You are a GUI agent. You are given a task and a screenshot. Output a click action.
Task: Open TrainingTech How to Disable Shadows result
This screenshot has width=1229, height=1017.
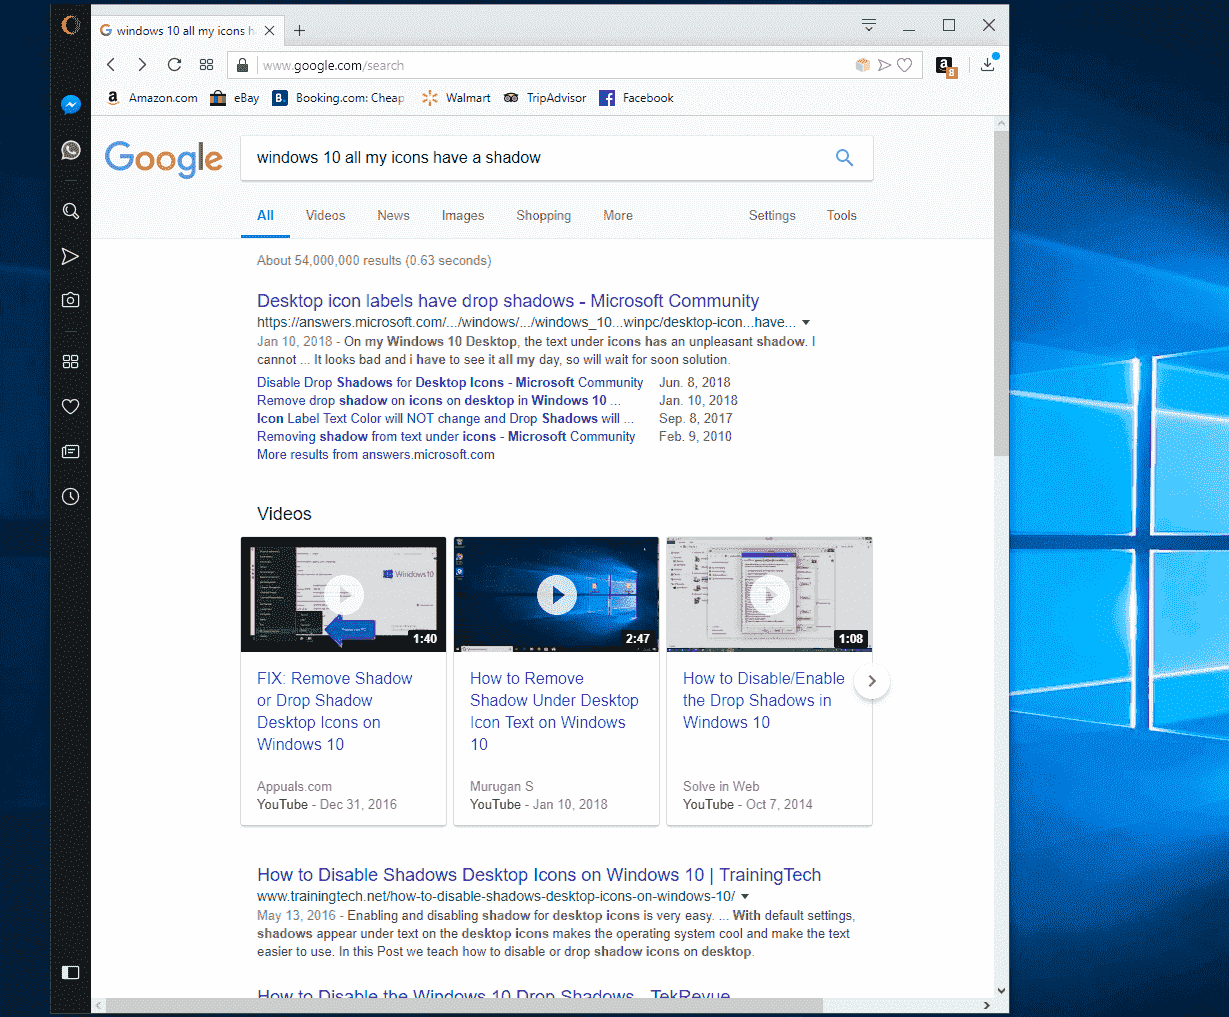pos(539,875)
